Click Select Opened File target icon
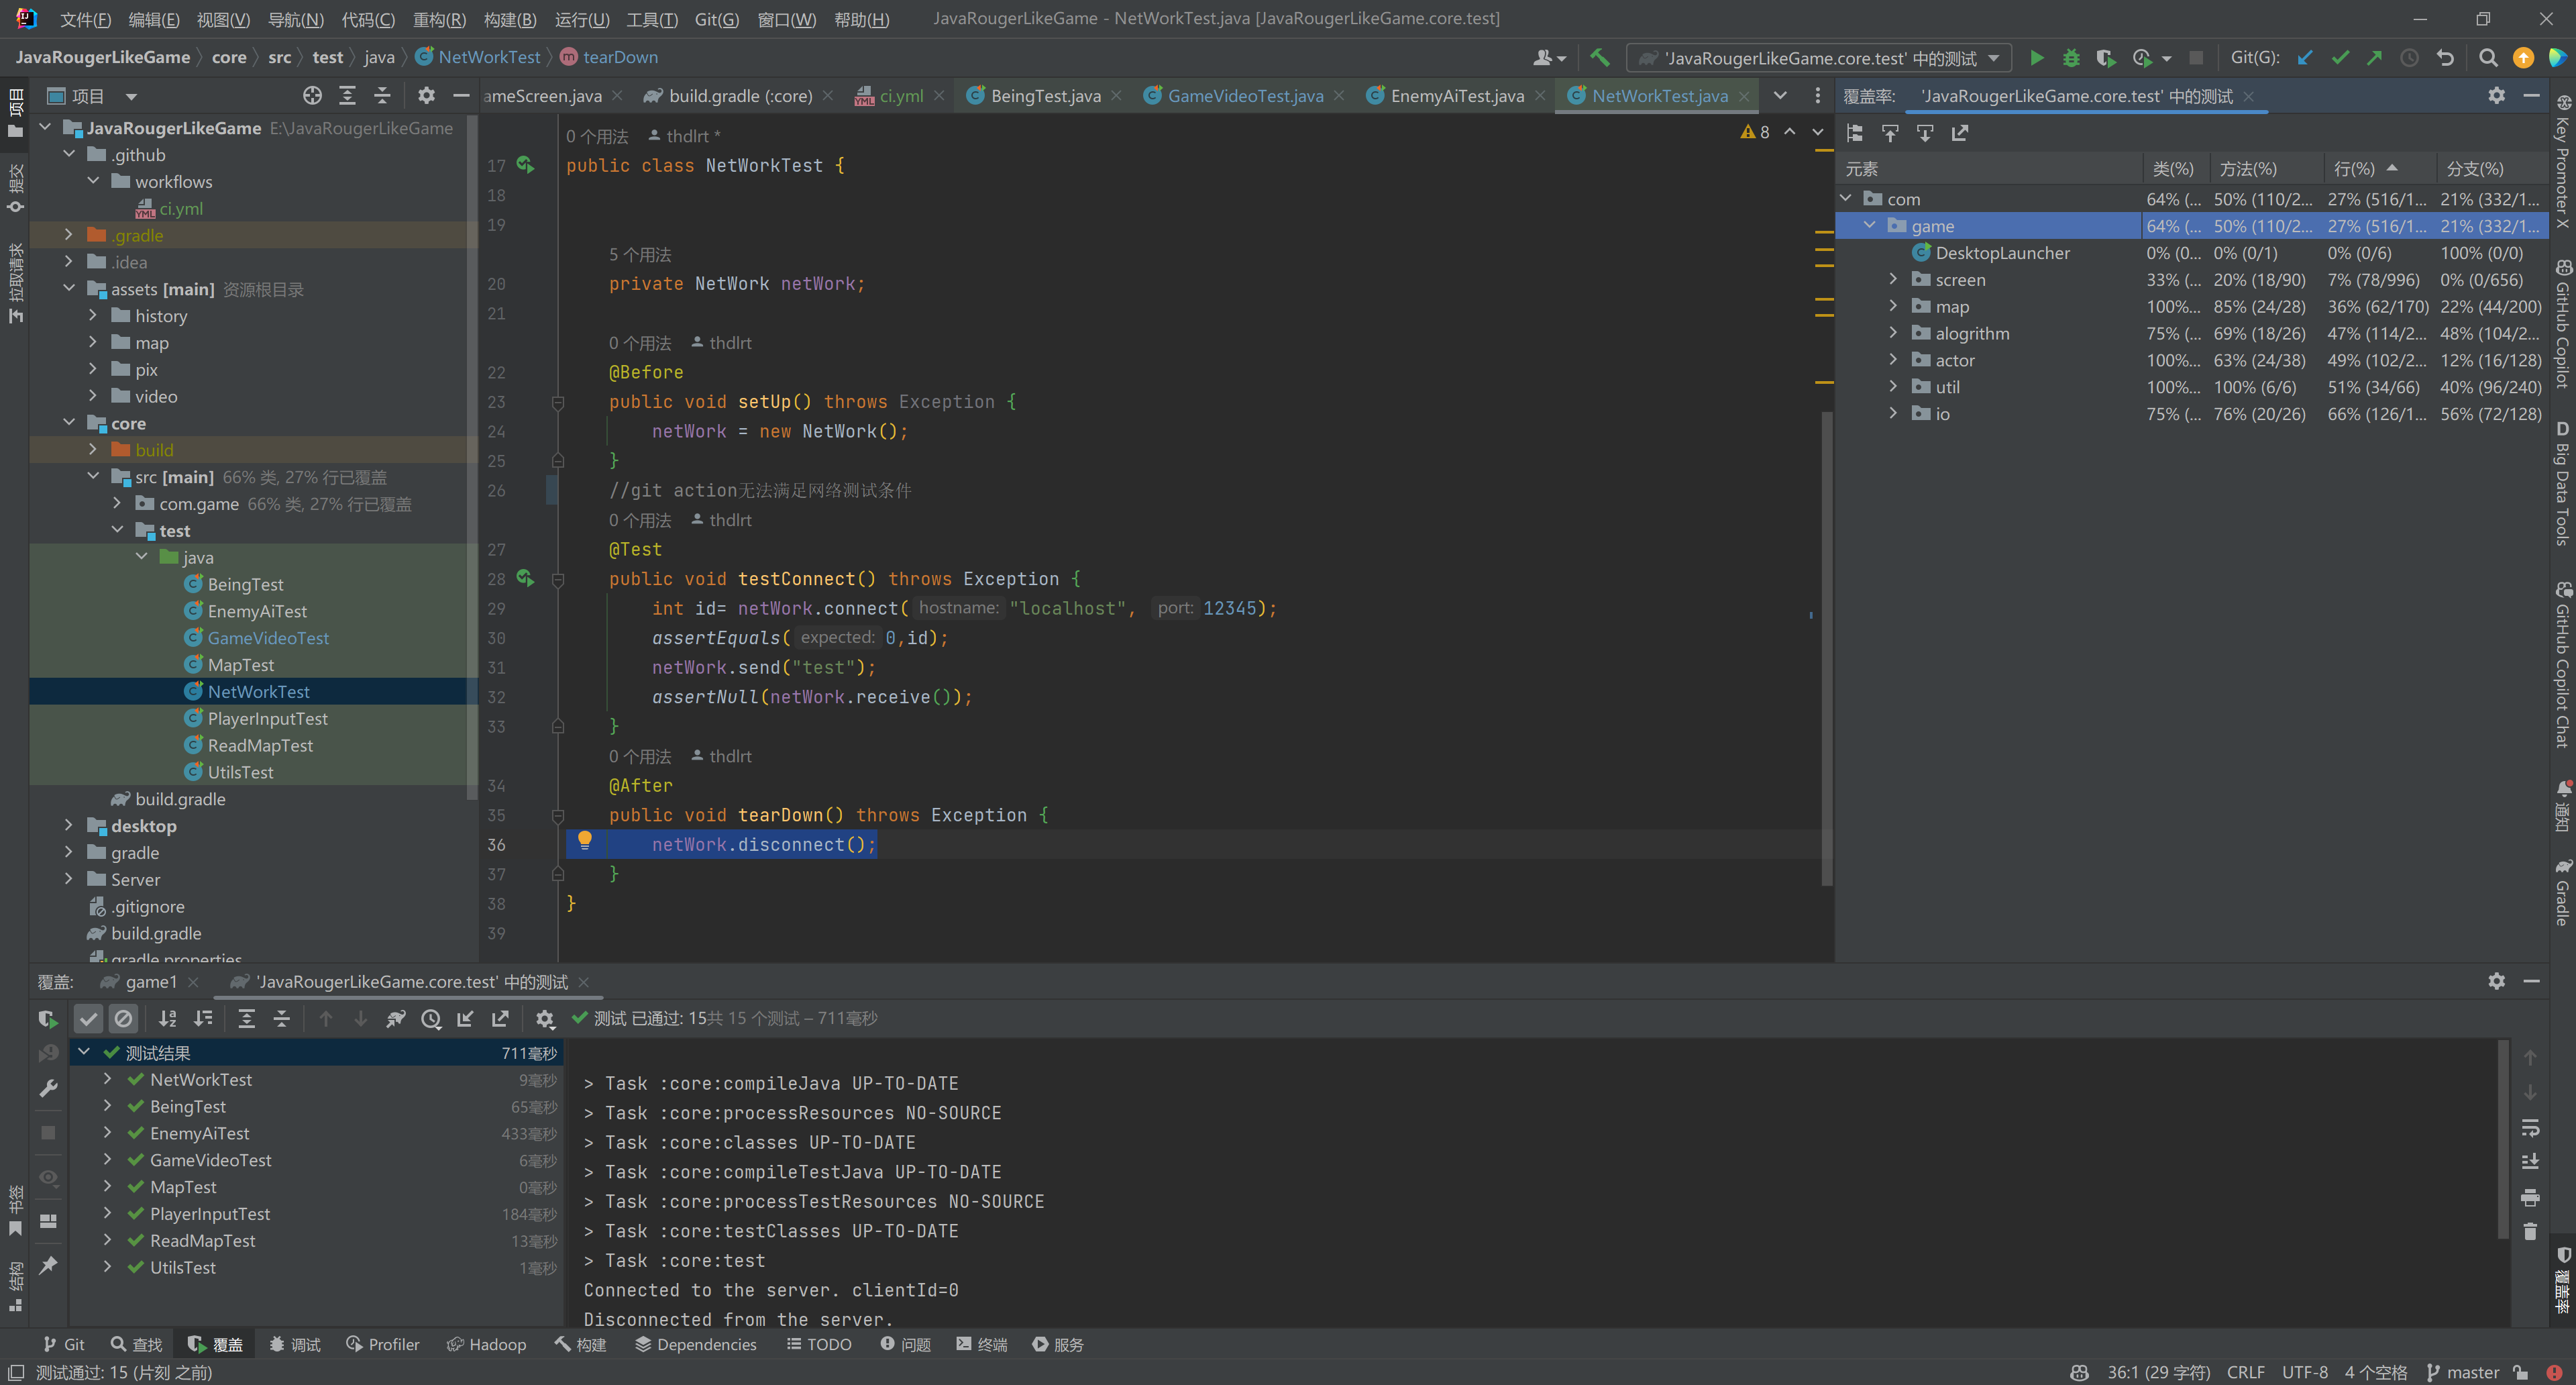This screenshot has width=2576, height=1385. (312, 96)
